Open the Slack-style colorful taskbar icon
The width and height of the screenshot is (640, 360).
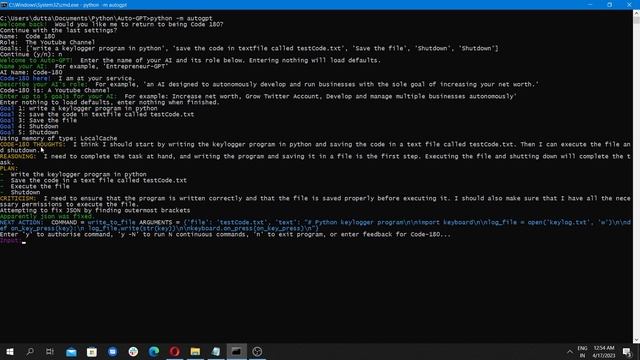tap(133, 351)
